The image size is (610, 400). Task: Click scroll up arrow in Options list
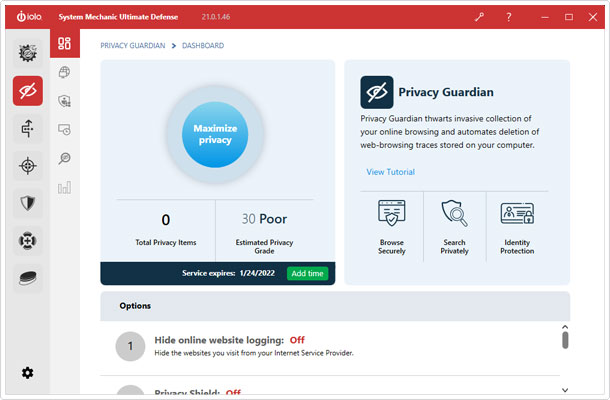pyautogui.click(x=565, y=327)
